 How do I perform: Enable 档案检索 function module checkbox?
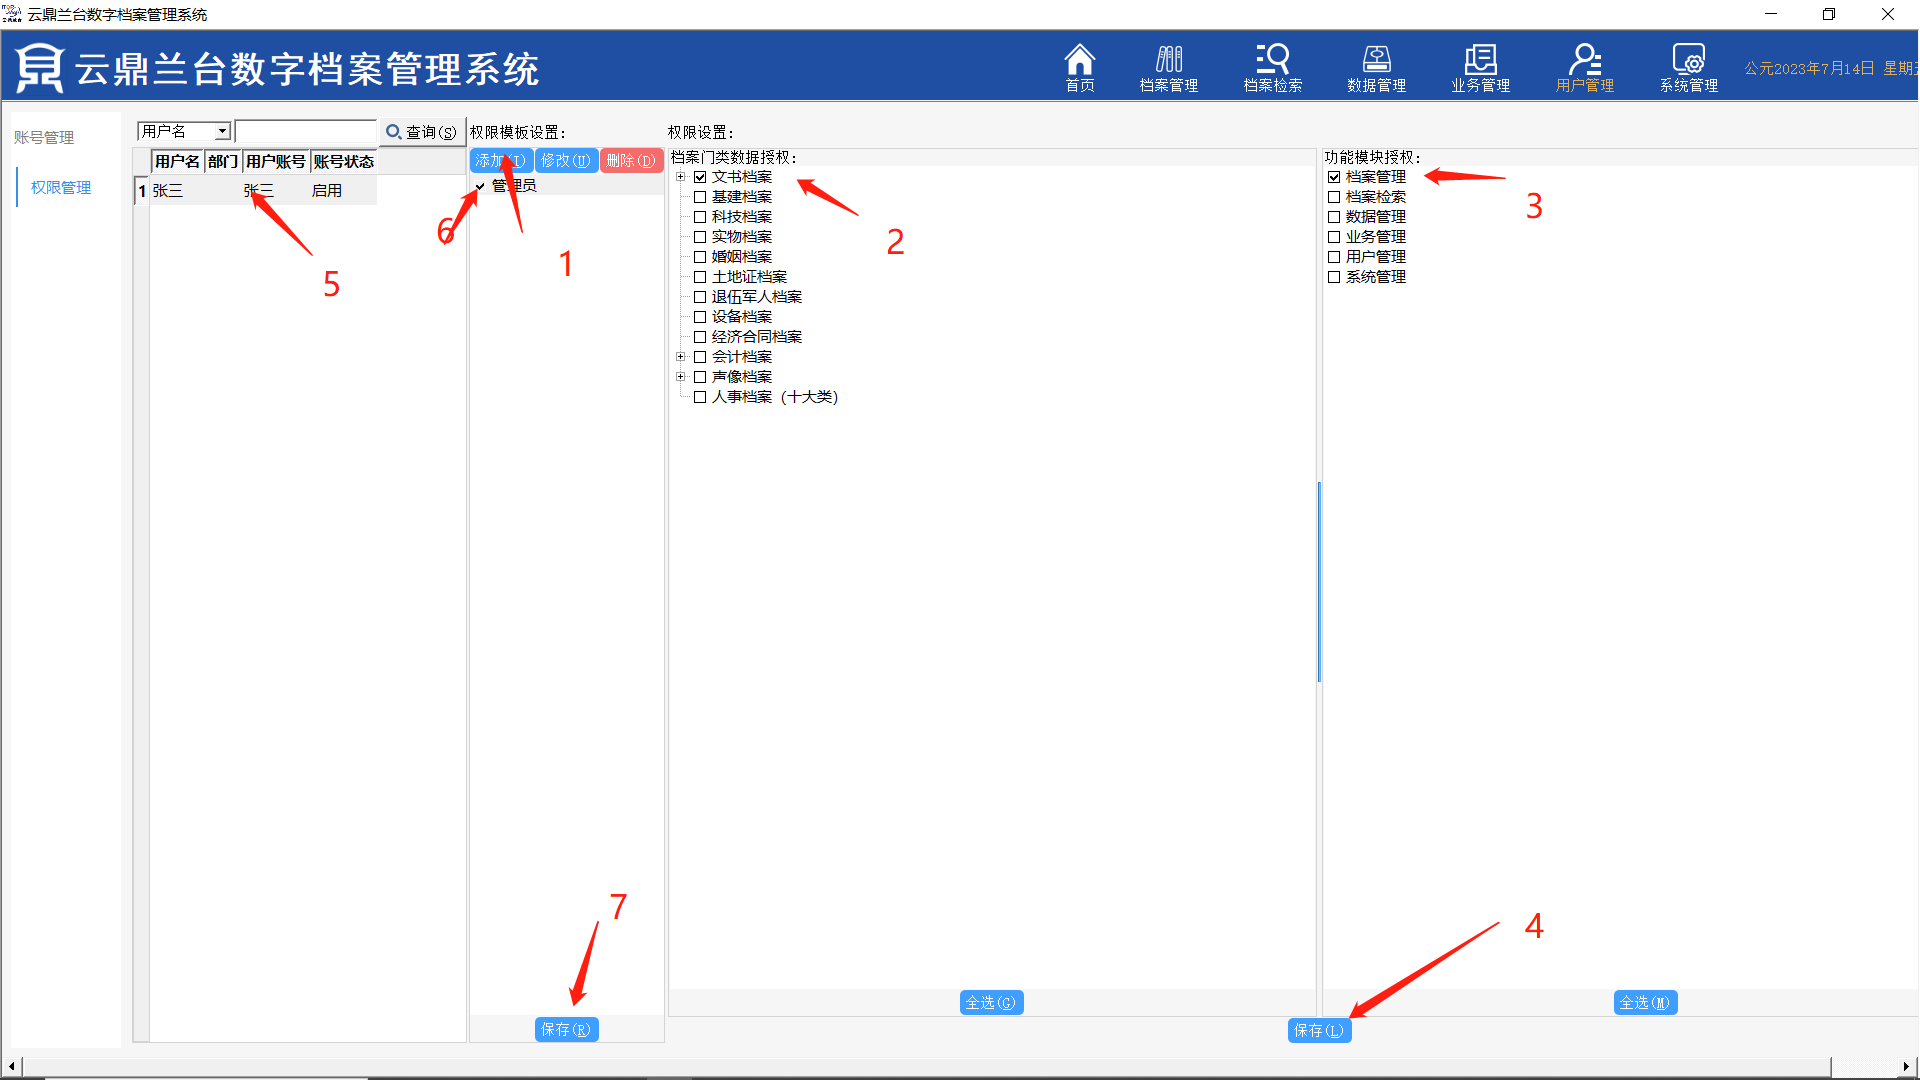[x=1334, y=197]
